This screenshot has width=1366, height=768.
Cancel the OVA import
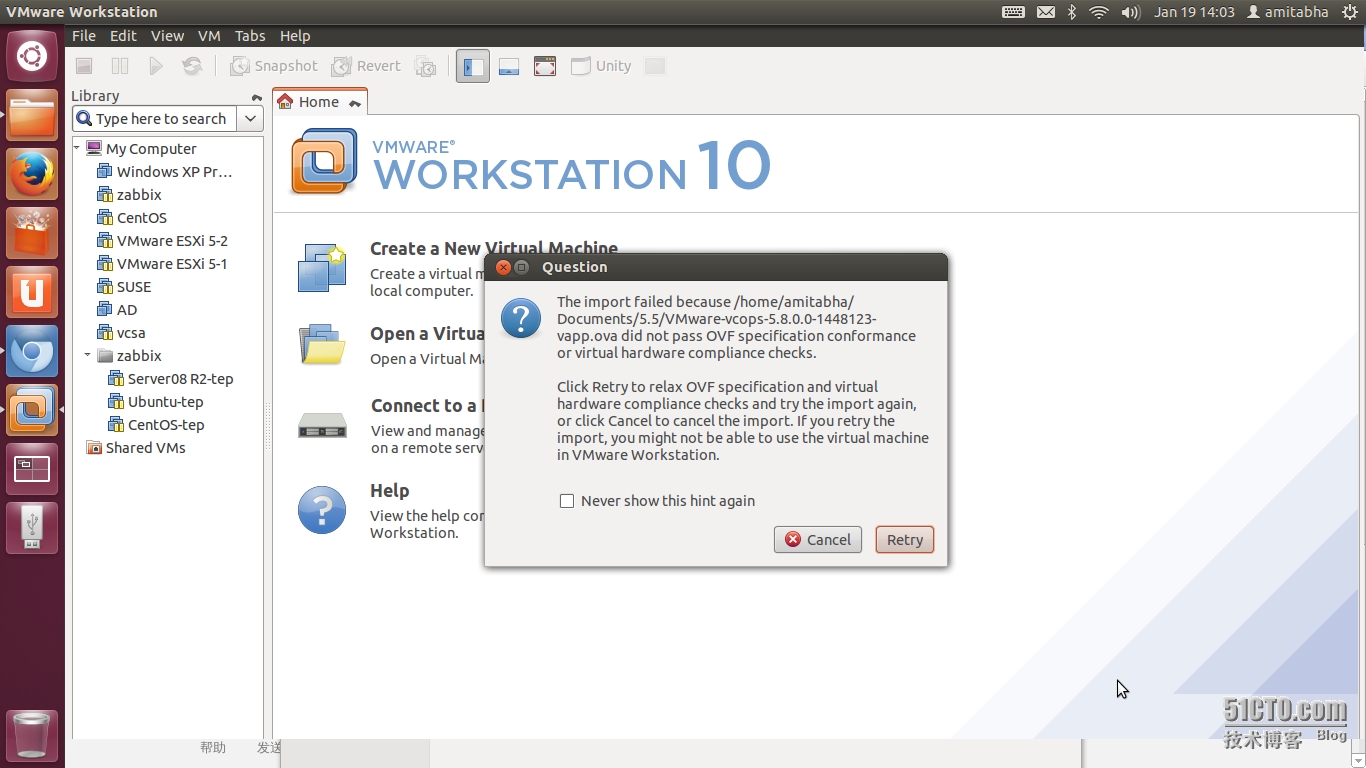(x=818, y=540)
